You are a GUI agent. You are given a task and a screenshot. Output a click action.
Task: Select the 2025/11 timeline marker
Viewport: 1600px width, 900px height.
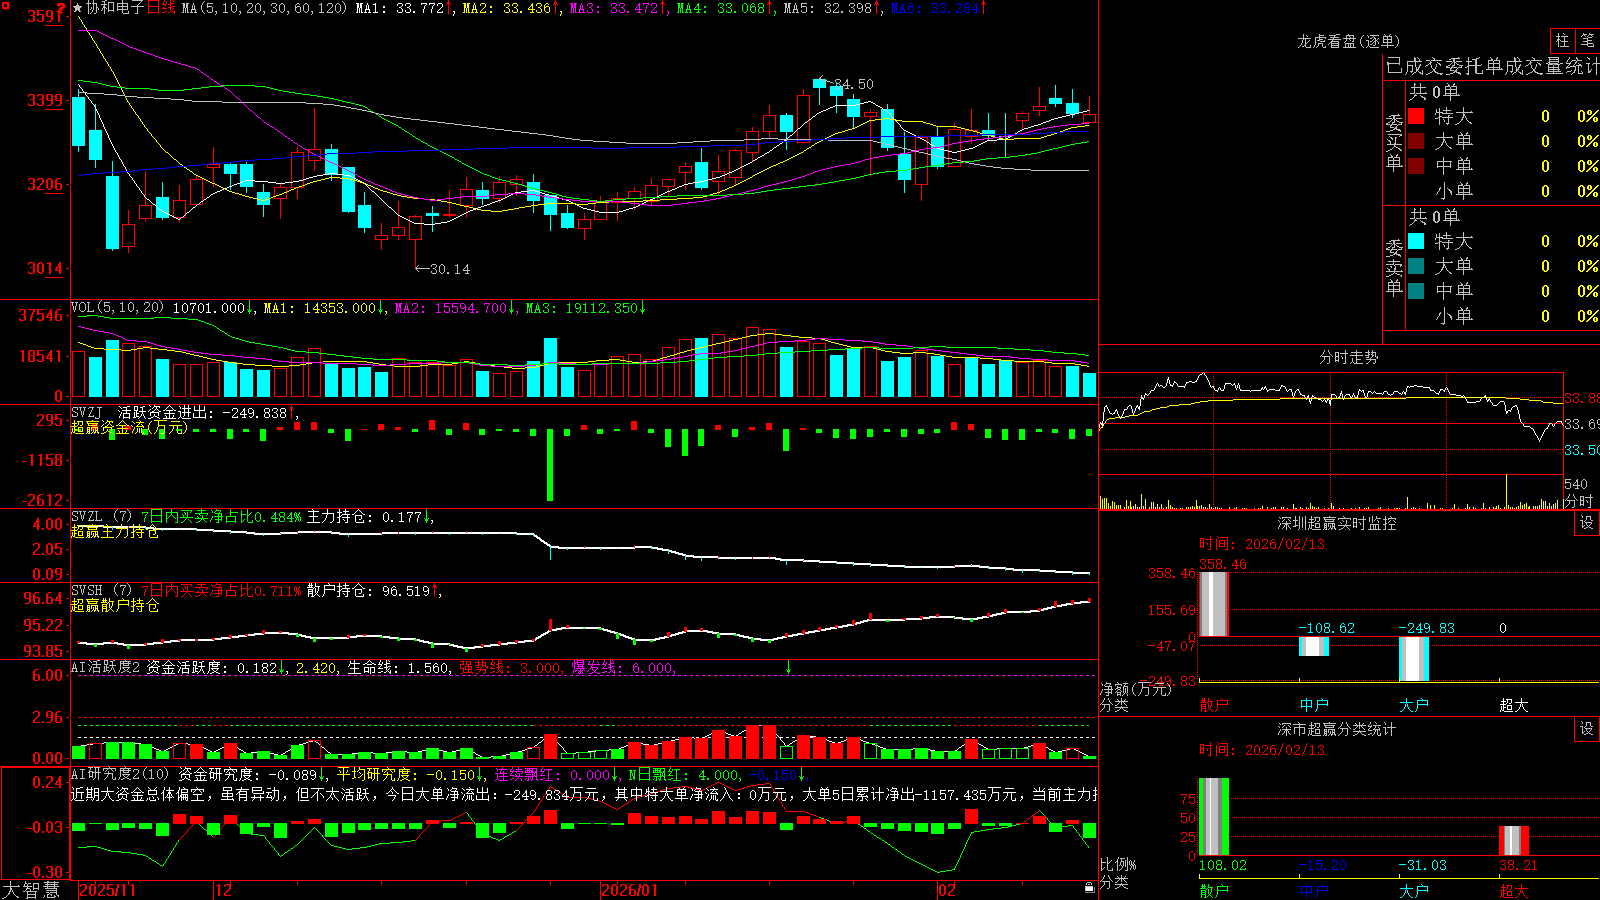(x=107, y=890)
